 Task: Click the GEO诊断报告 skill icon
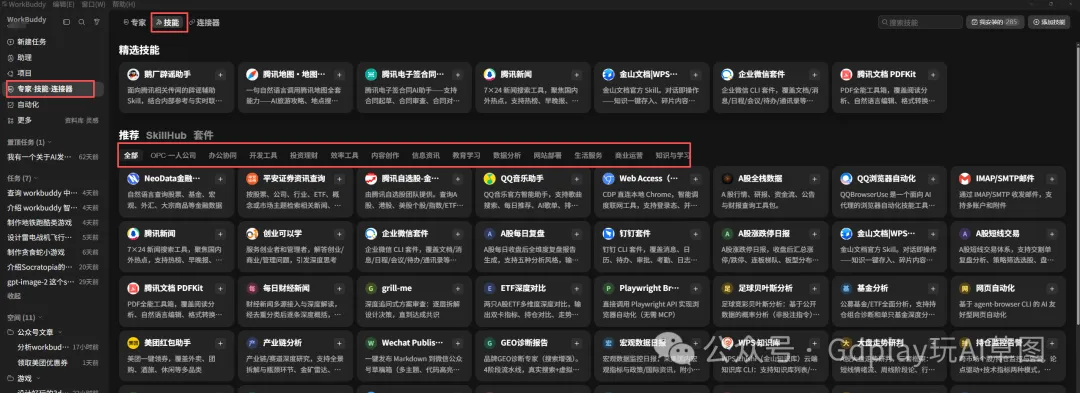click(x=489, y=342)
